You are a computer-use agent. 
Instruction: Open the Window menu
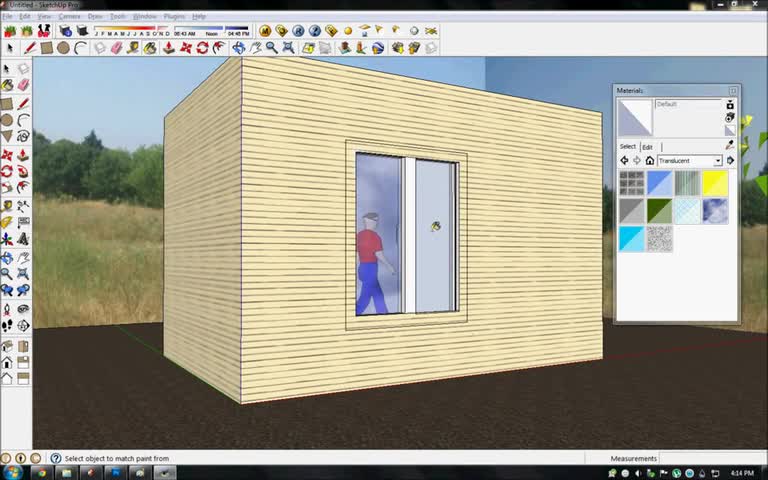tap(145, 17)
